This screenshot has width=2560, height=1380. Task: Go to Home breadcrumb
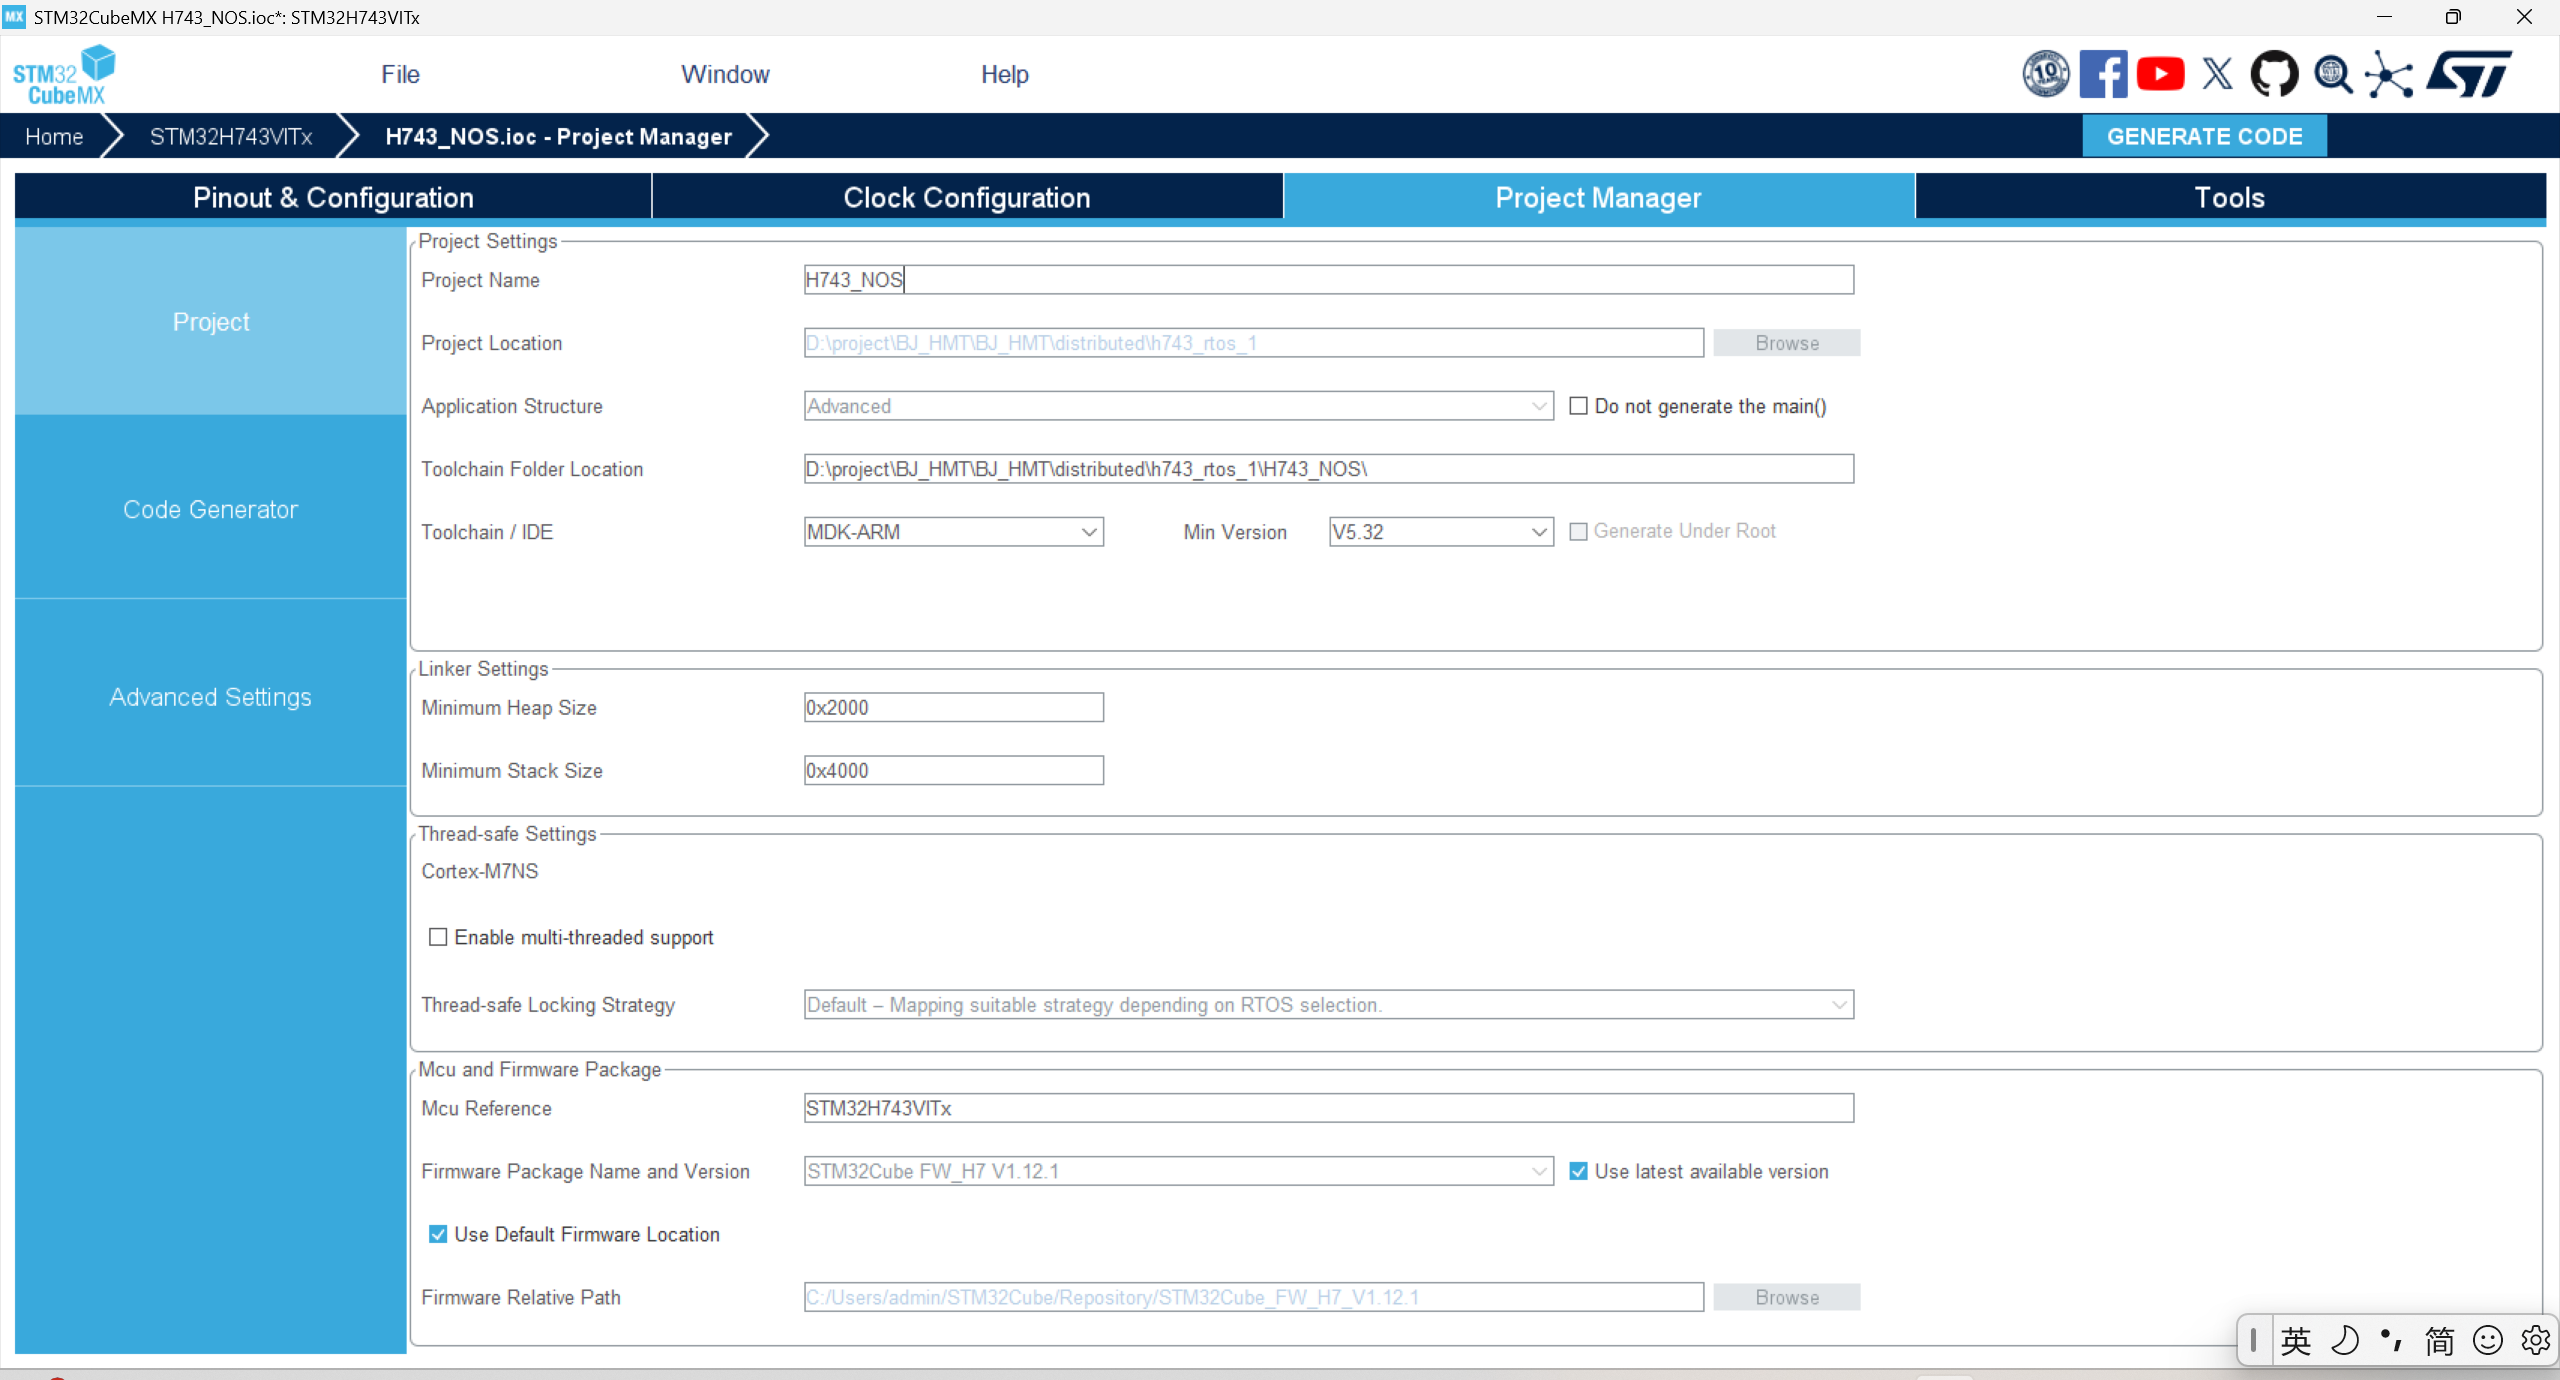click(54, 137)
